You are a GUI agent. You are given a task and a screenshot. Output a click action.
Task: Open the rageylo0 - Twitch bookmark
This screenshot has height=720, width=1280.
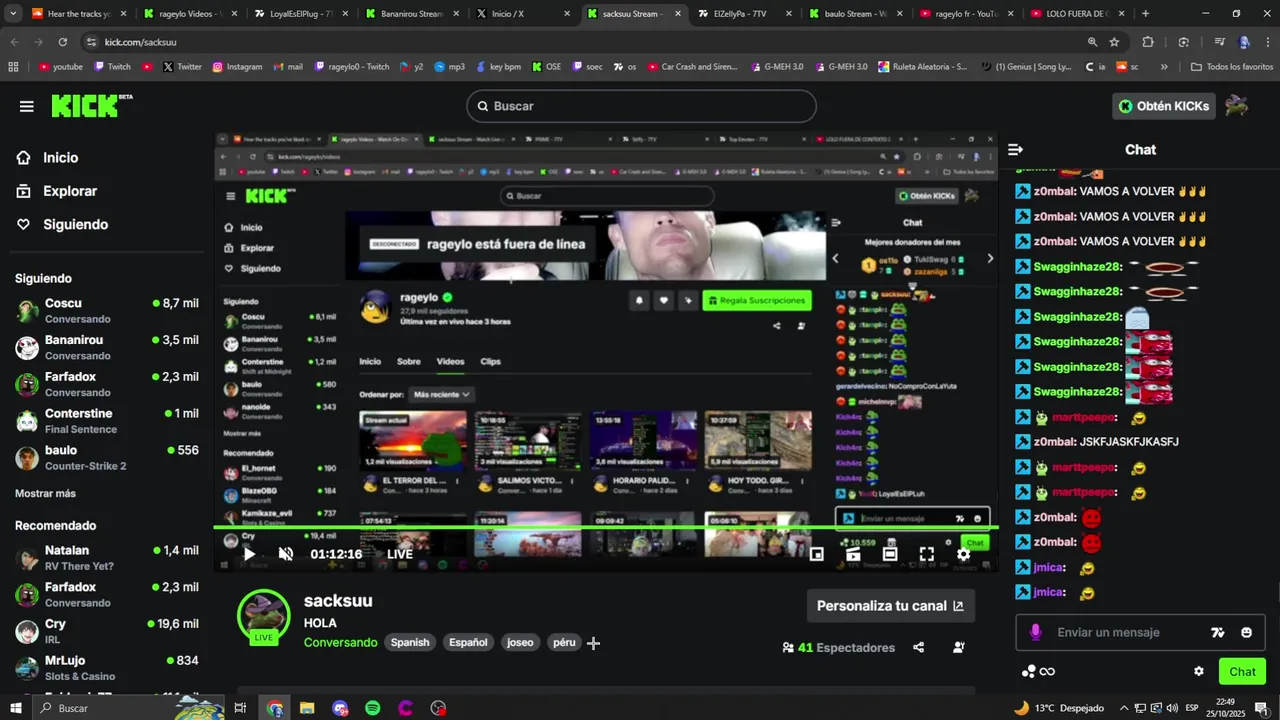[352, 67]
